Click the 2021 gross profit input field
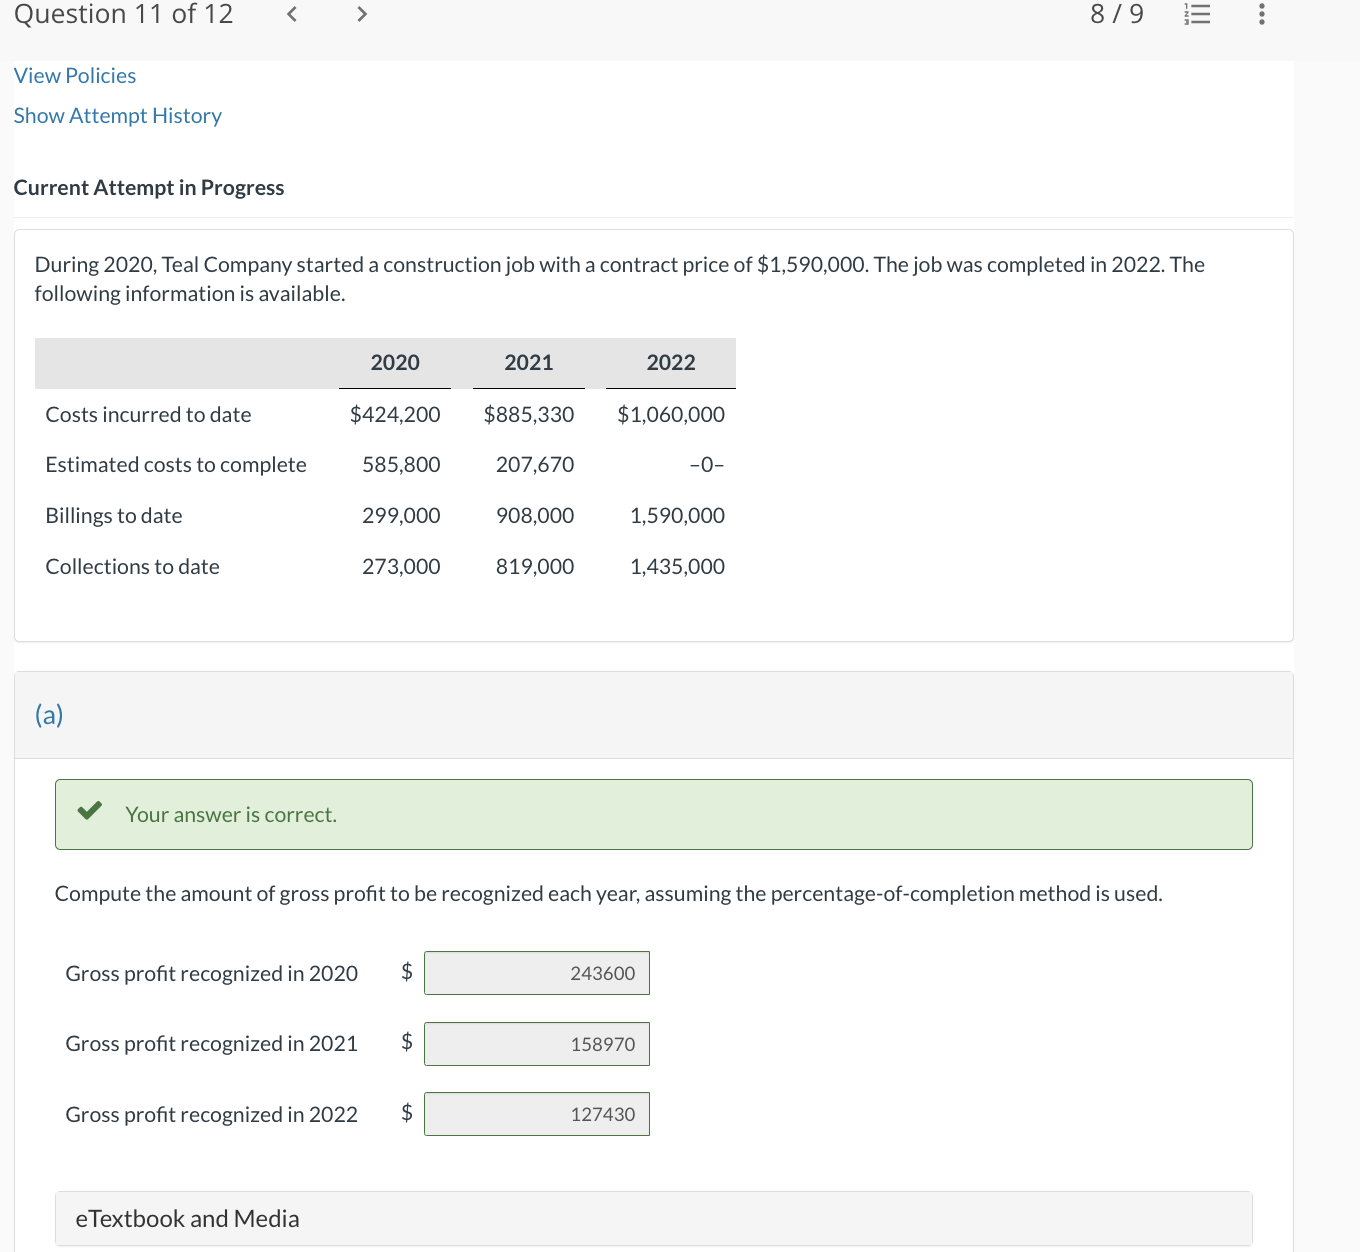The image size is (1360, 1252). point(537,1044)
